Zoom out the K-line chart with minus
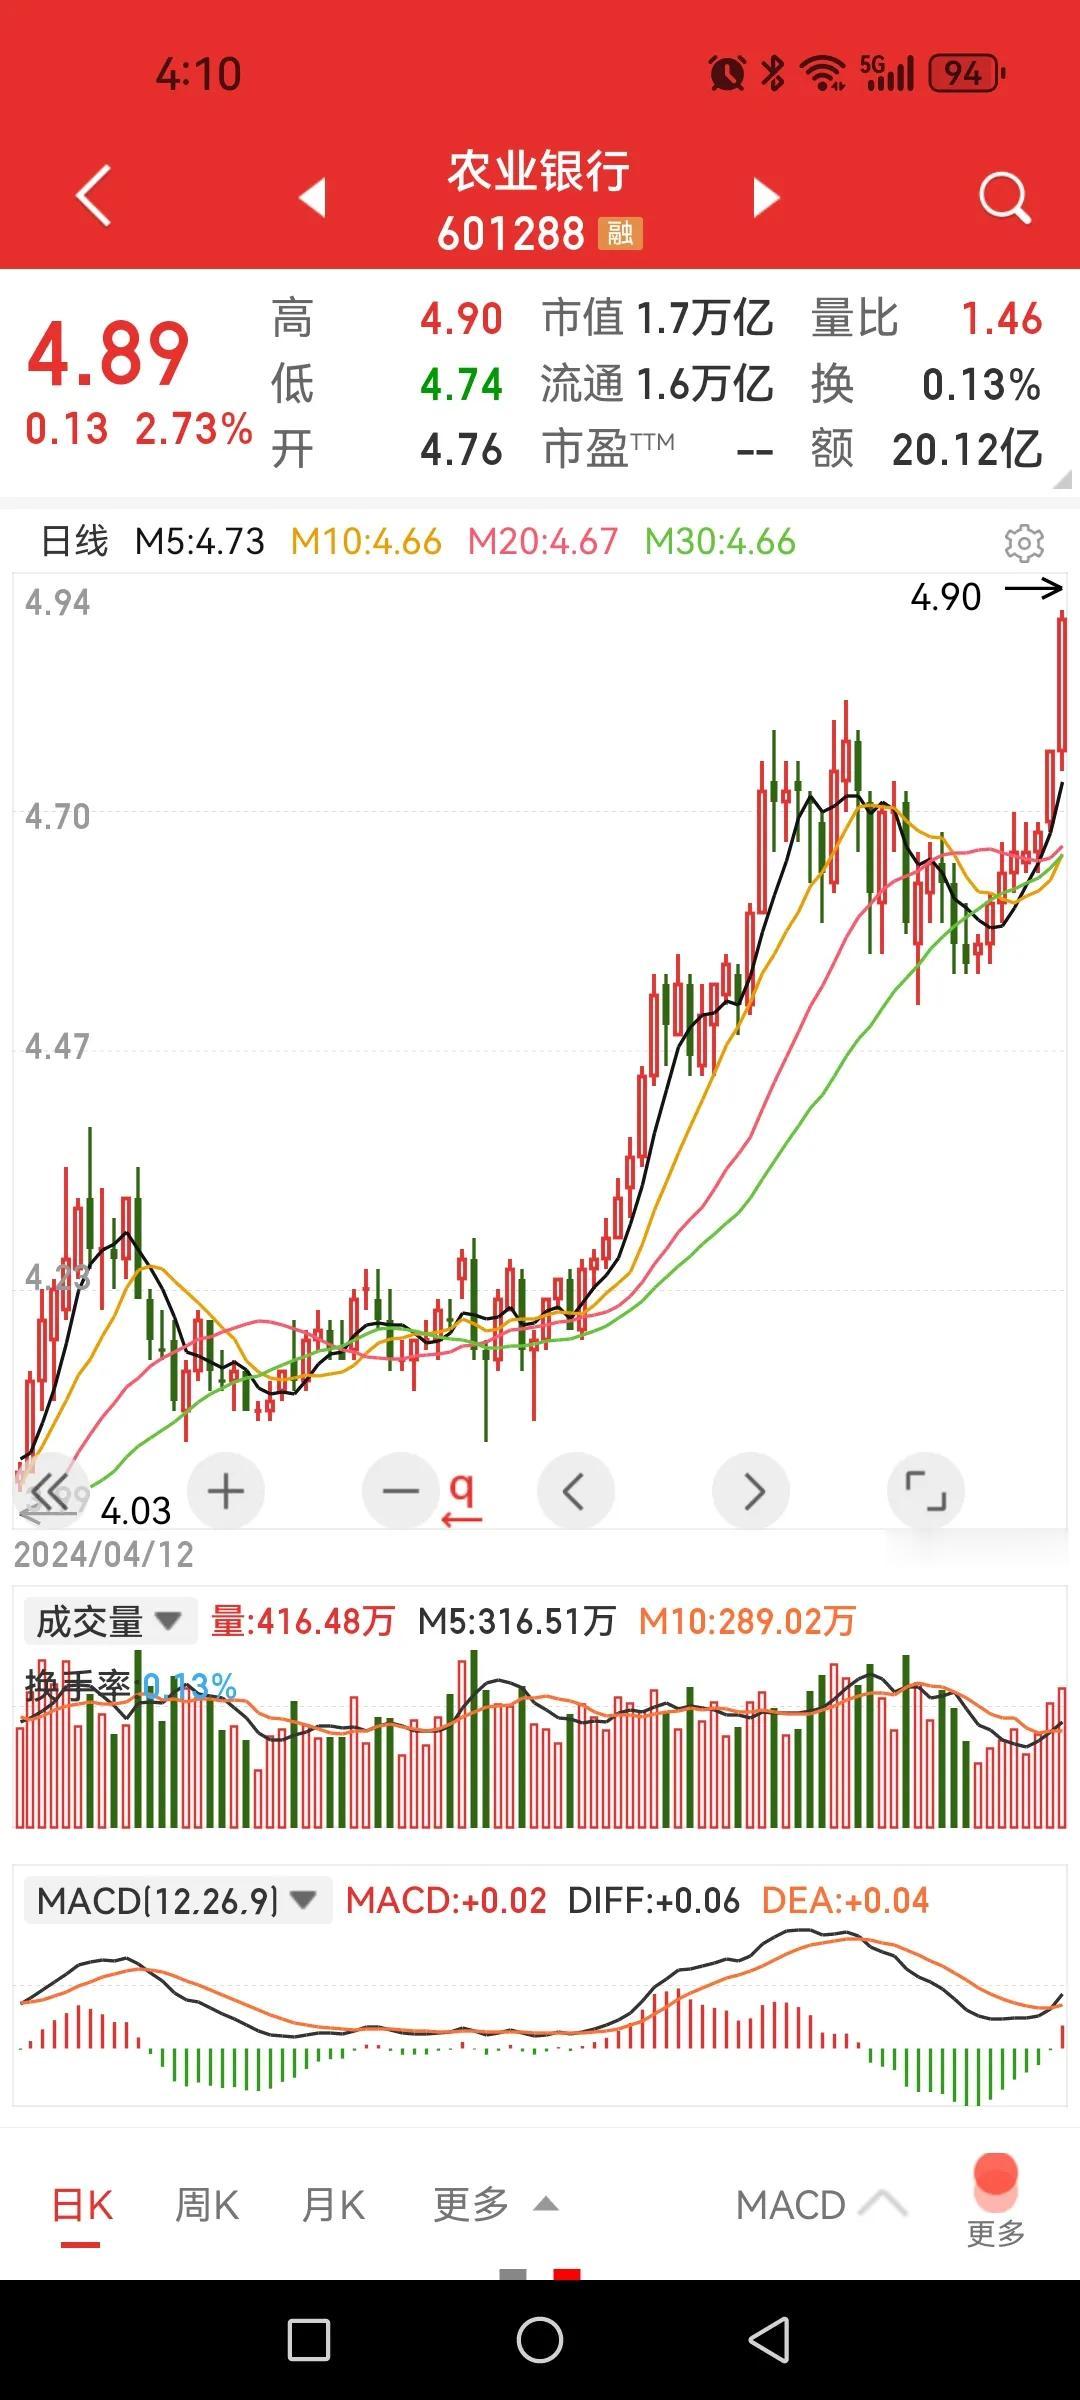The height and width of the screenshot is (2400, 1080). coord(400,1491)
